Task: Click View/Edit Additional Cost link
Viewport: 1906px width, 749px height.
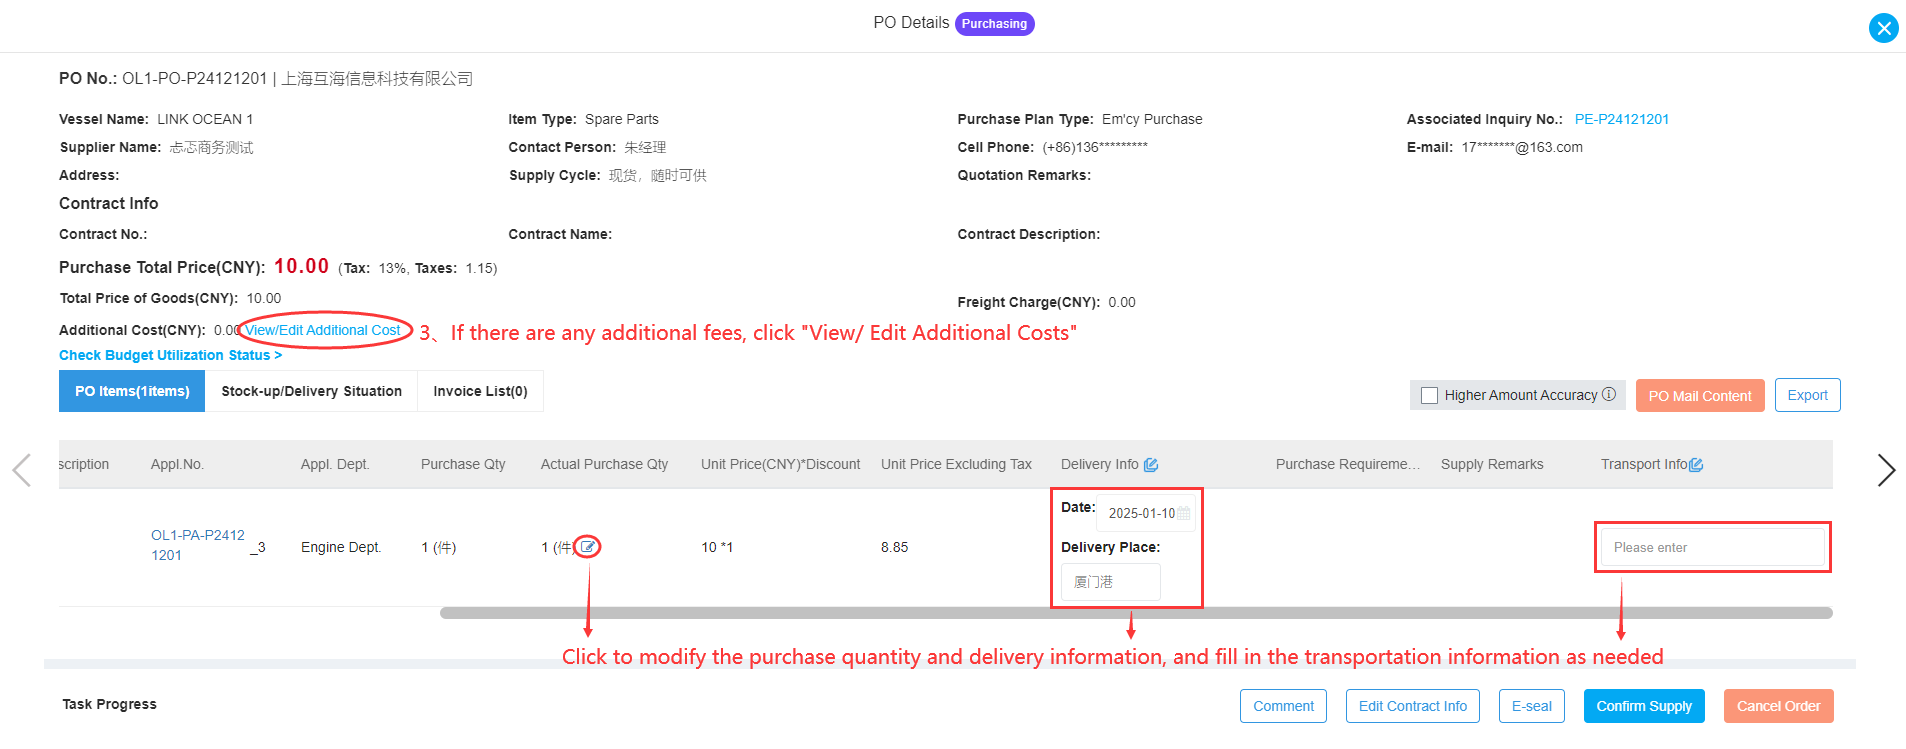Action: click(323, 330)
